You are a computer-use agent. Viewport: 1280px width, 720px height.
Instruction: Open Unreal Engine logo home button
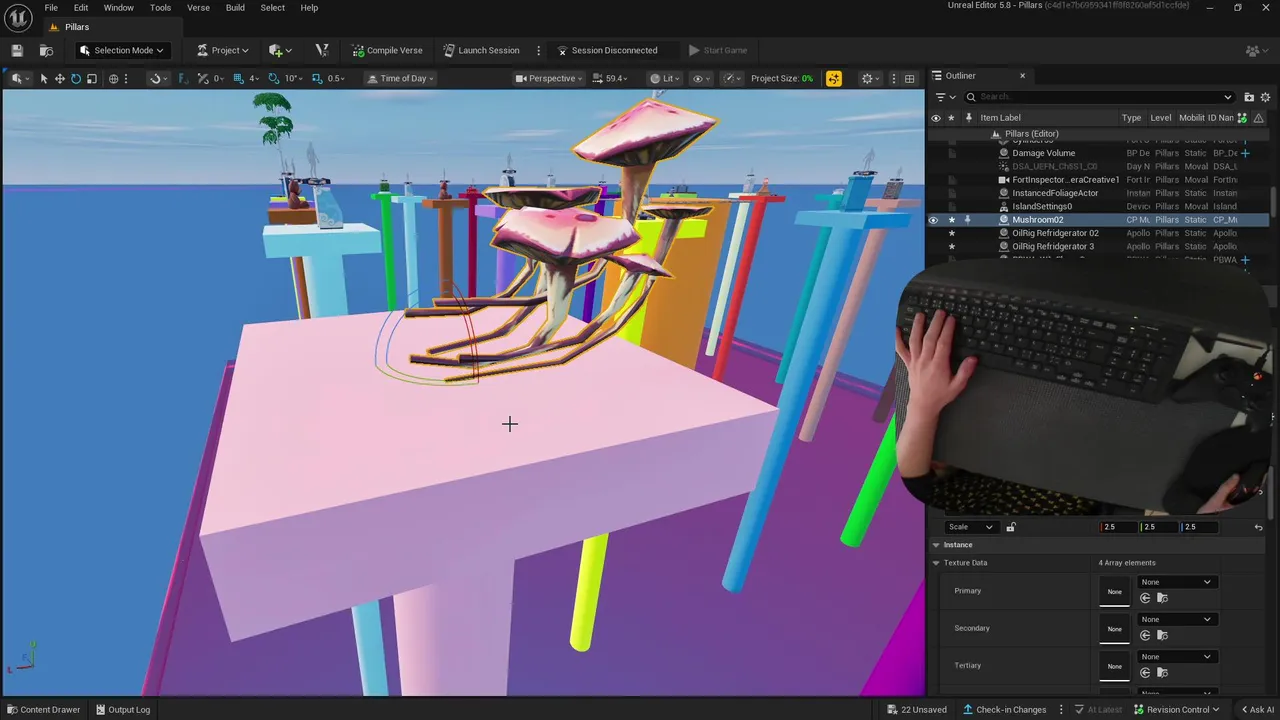pyautogui.click(x=19, y=17)
